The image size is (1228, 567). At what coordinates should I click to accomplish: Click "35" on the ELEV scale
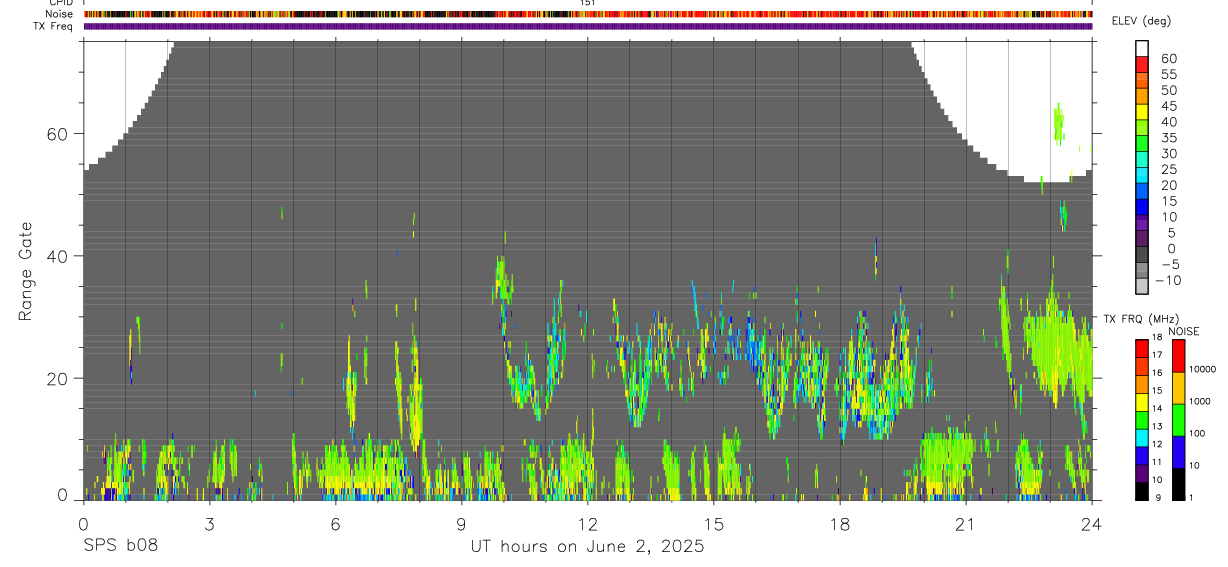click(1168, 138)
